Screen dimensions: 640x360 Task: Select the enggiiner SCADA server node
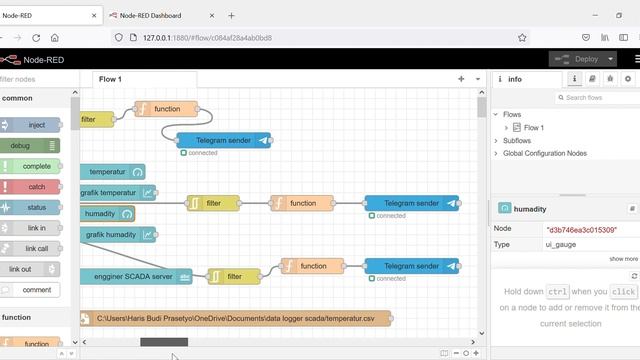(136, 277)
